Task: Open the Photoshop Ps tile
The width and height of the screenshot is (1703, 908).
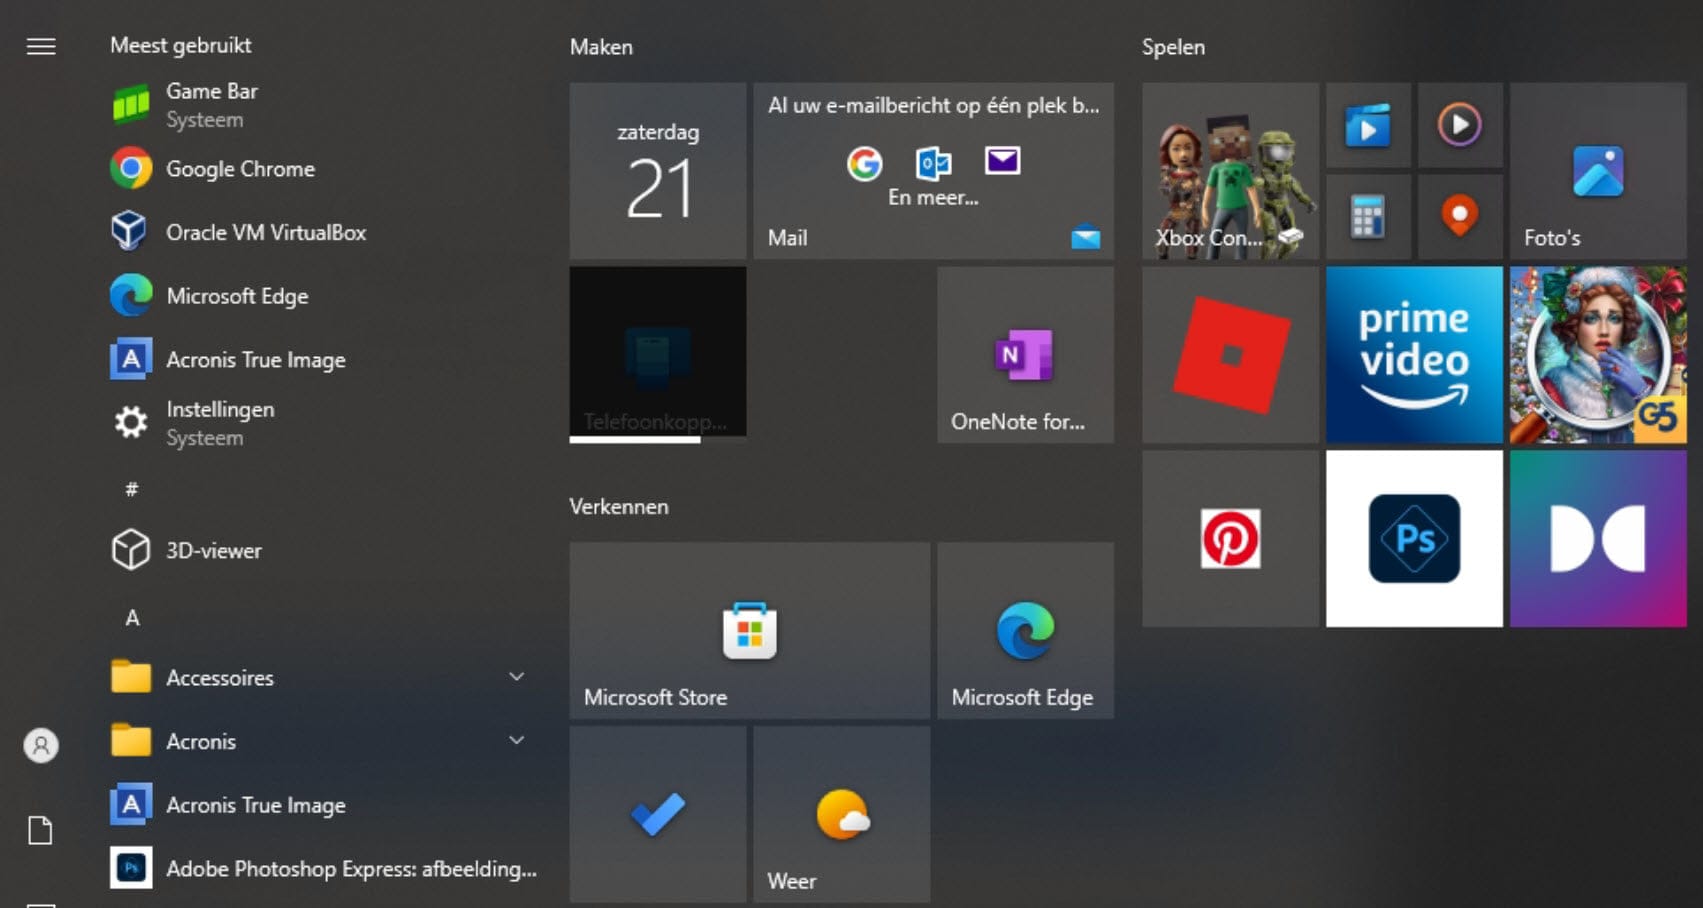Action: pos(1414,539)
